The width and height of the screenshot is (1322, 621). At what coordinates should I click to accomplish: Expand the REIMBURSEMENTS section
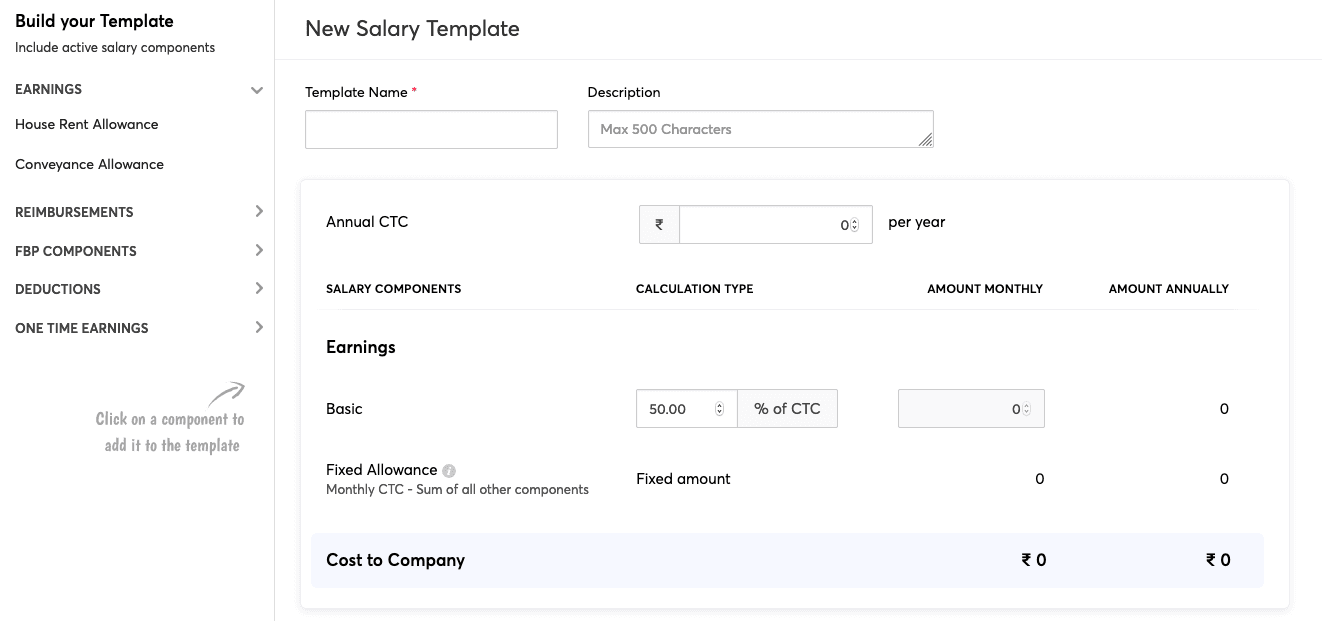point(259,211)
